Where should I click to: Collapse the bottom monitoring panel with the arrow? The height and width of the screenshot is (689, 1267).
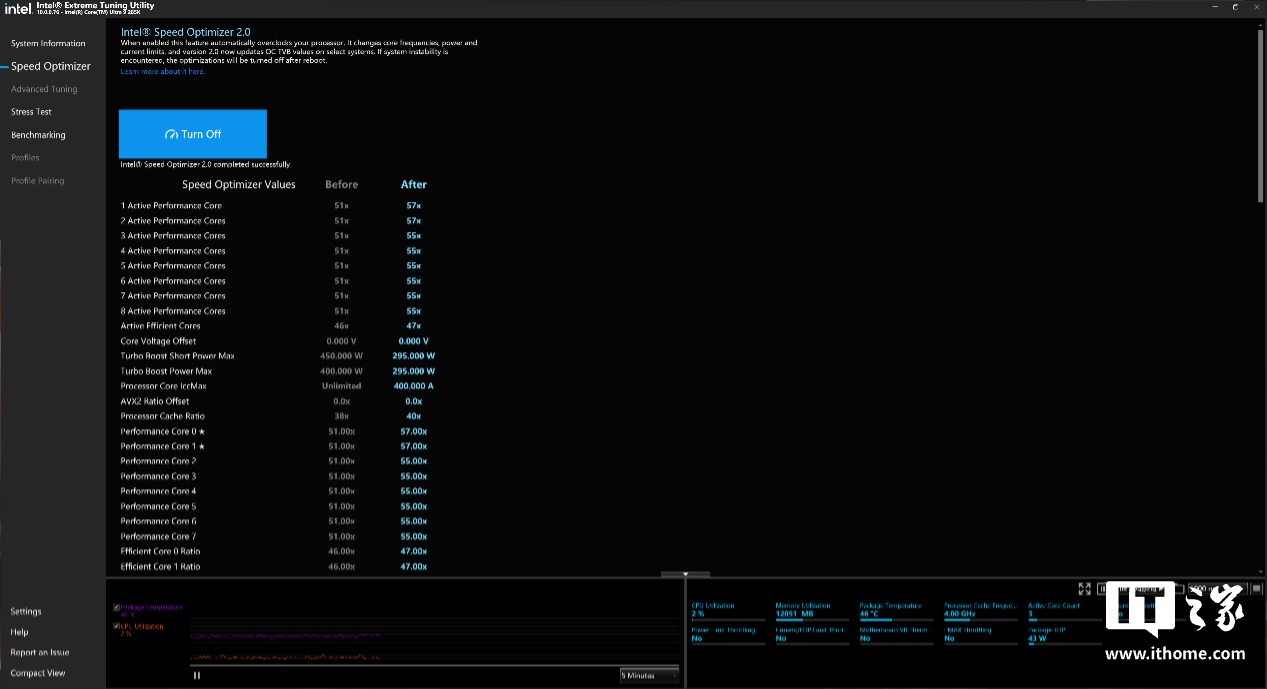click(x=685, y=575)
